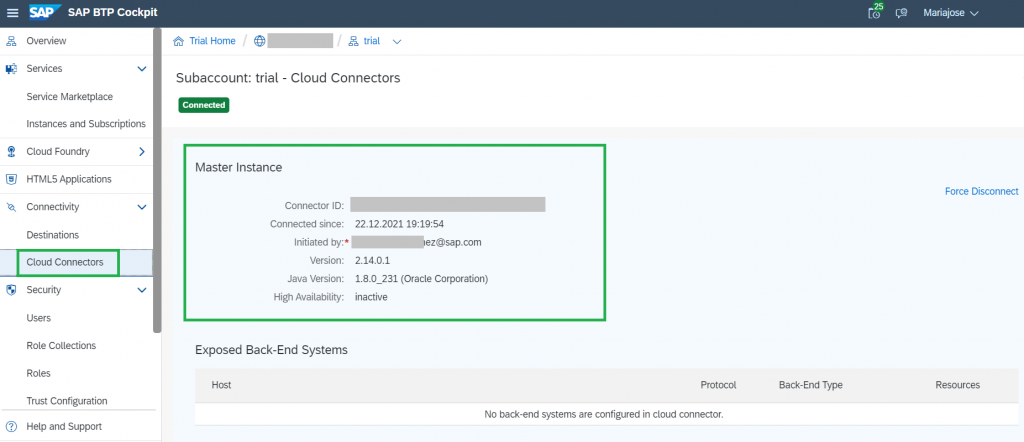Collapse the Services section chevron
This screenshot has width=1024, height=442.
(x=142, y=69)
